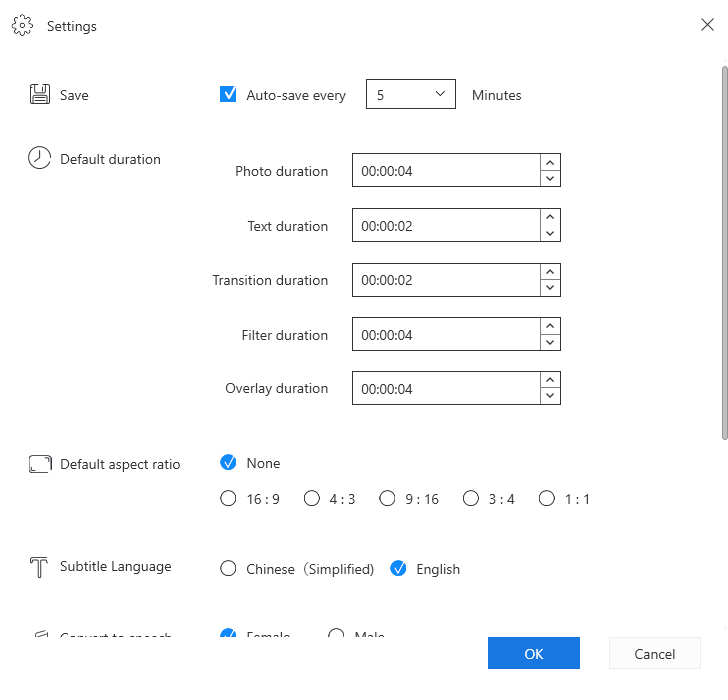The height and width of the screenshot is (700, 728).
Task: Increase Transition duration with up arrow
Action: click(x=549, y=272)
